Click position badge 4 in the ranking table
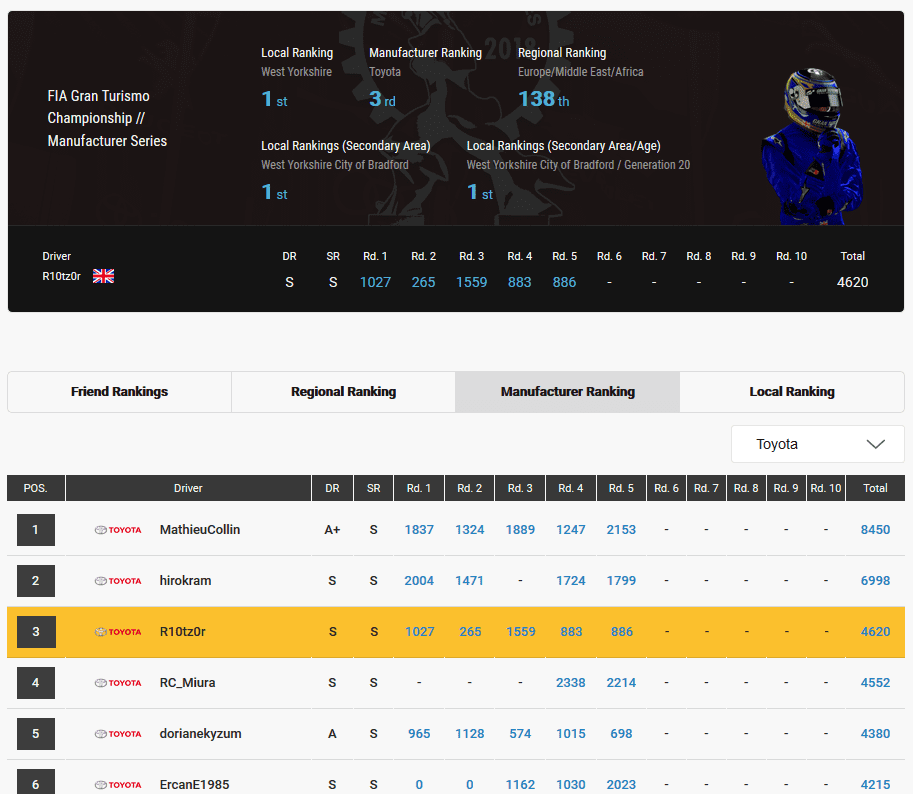The width and height of the screenshot is (913, 794). click(x=36, y=683)
